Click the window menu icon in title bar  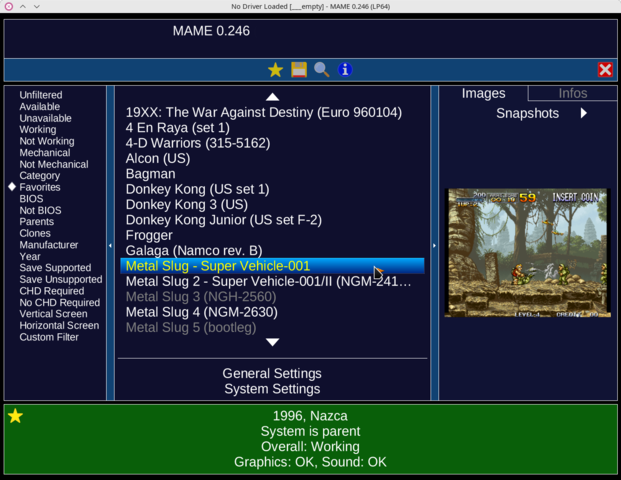[8, 6]
